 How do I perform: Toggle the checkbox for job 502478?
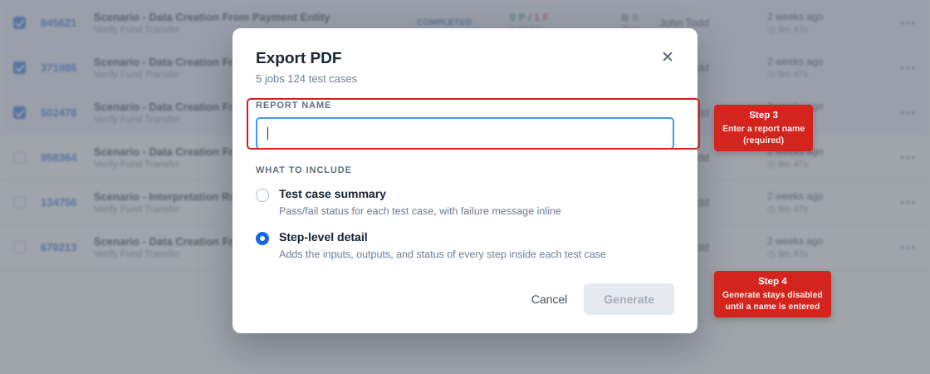click(x=20, y=113)
